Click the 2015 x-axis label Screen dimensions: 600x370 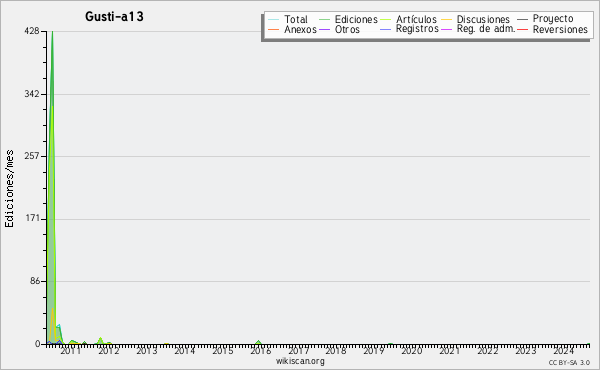point(222,350)
